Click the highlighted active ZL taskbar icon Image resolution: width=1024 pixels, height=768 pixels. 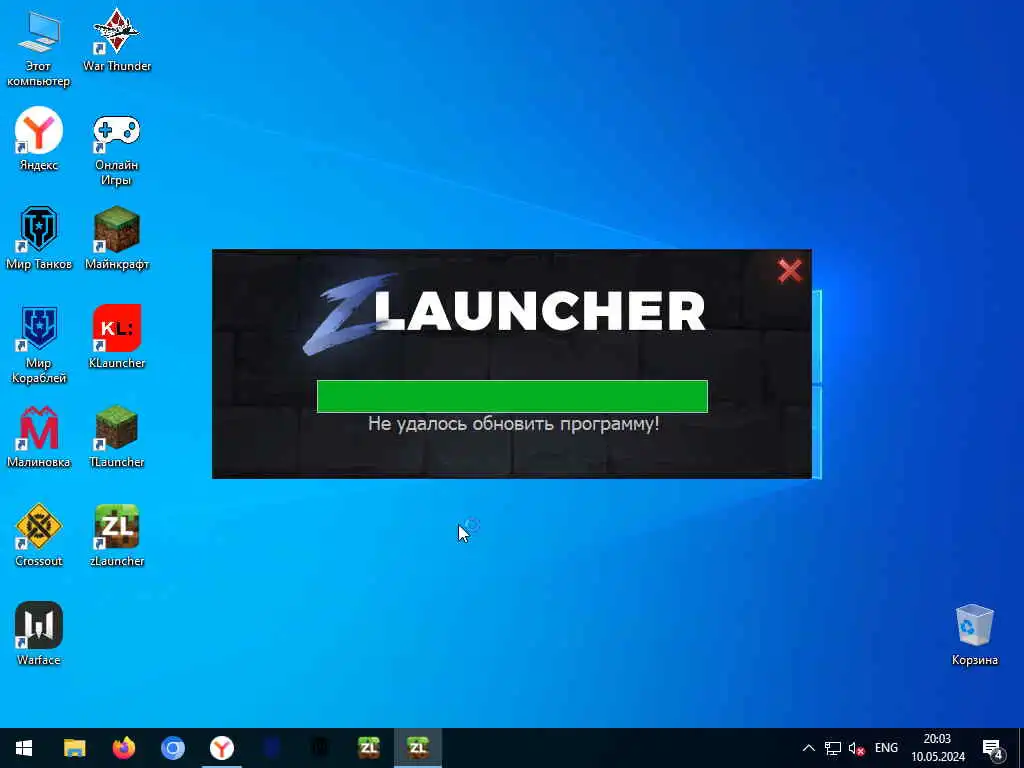point(418,748)
